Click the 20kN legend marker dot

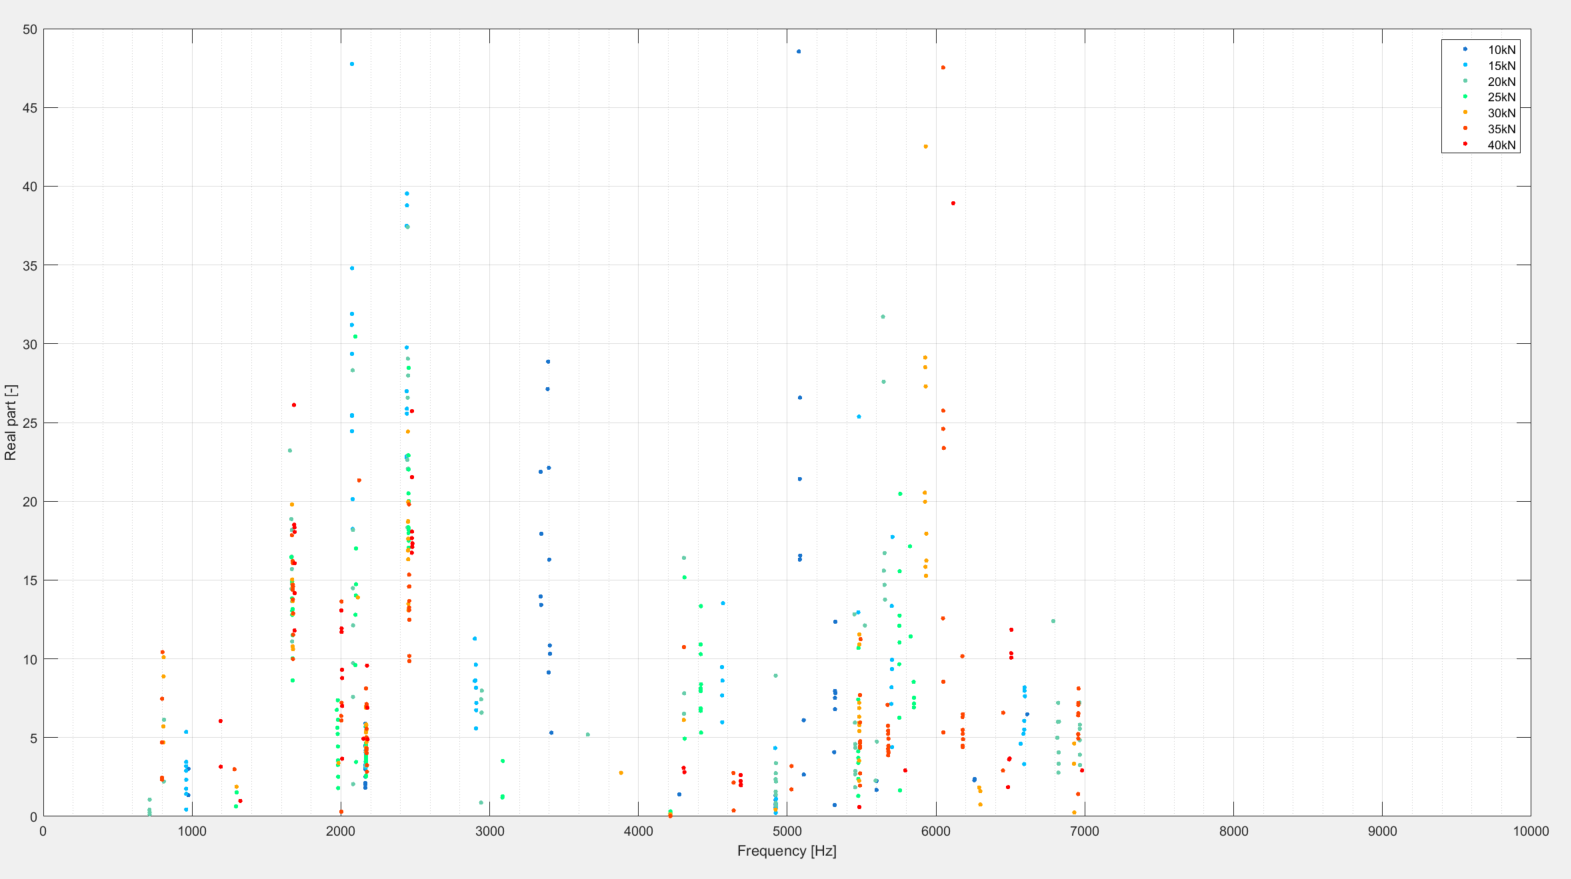click(1465, 81)
